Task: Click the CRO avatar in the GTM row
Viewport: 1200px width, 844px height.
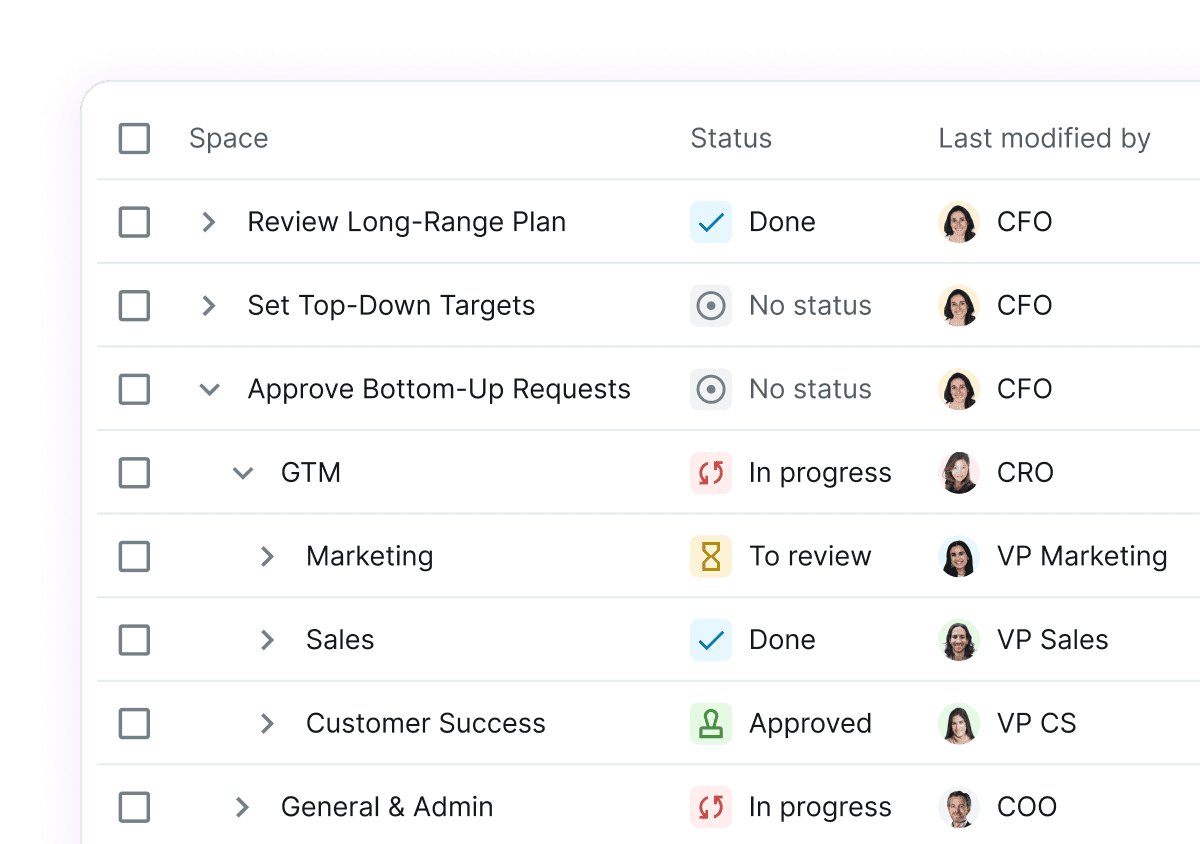Action: (x=958, y=472)
